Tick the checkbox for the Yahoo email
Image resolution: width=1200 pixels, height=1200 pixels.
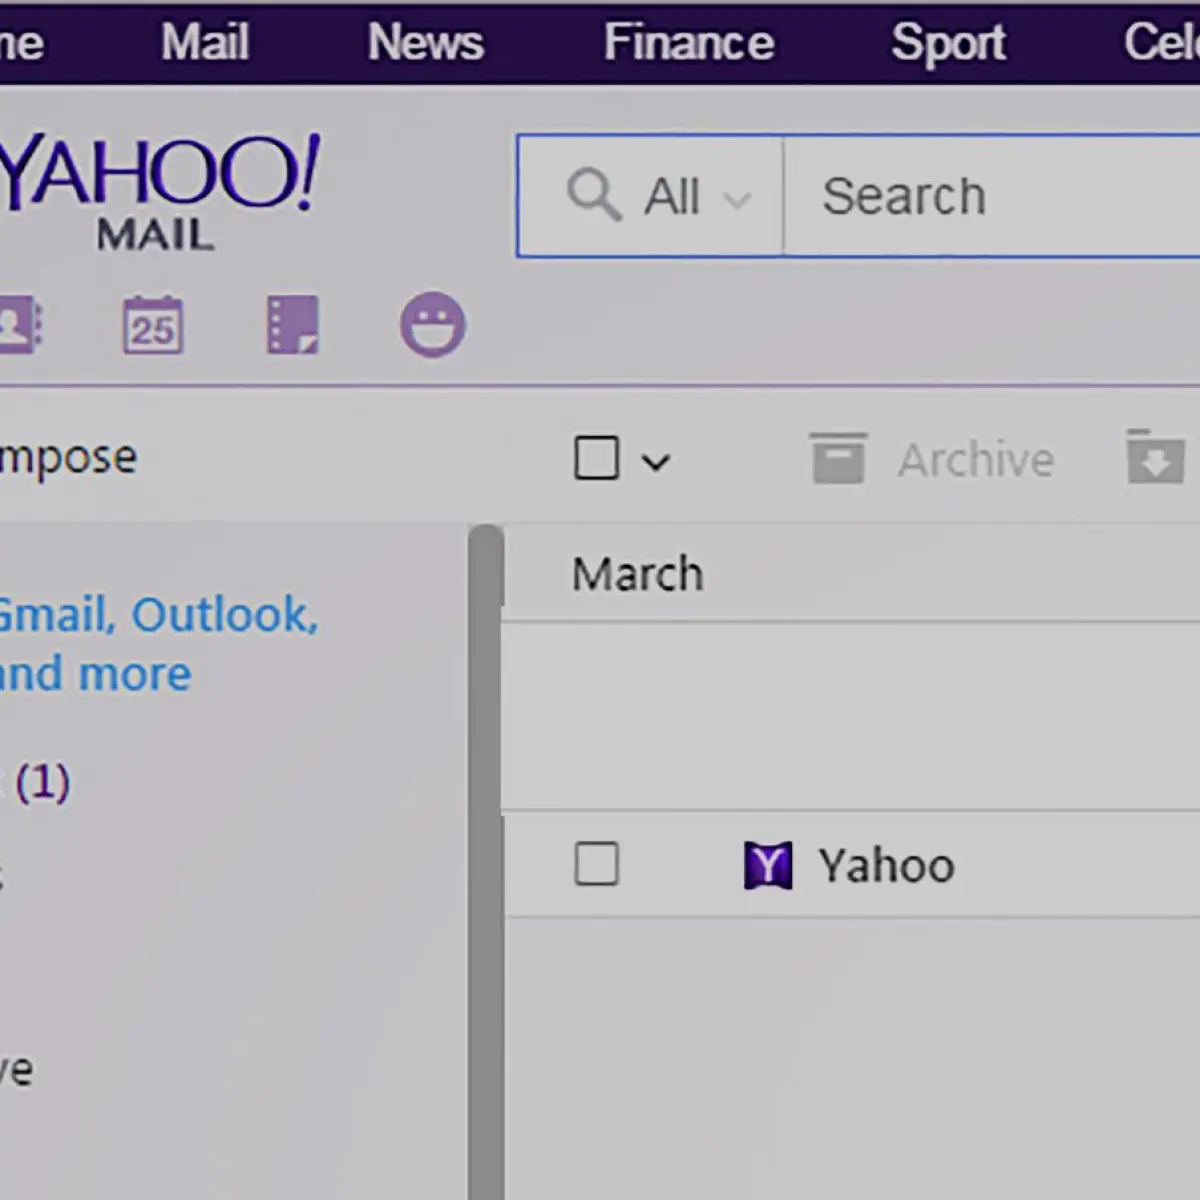(x=597, y=864)
